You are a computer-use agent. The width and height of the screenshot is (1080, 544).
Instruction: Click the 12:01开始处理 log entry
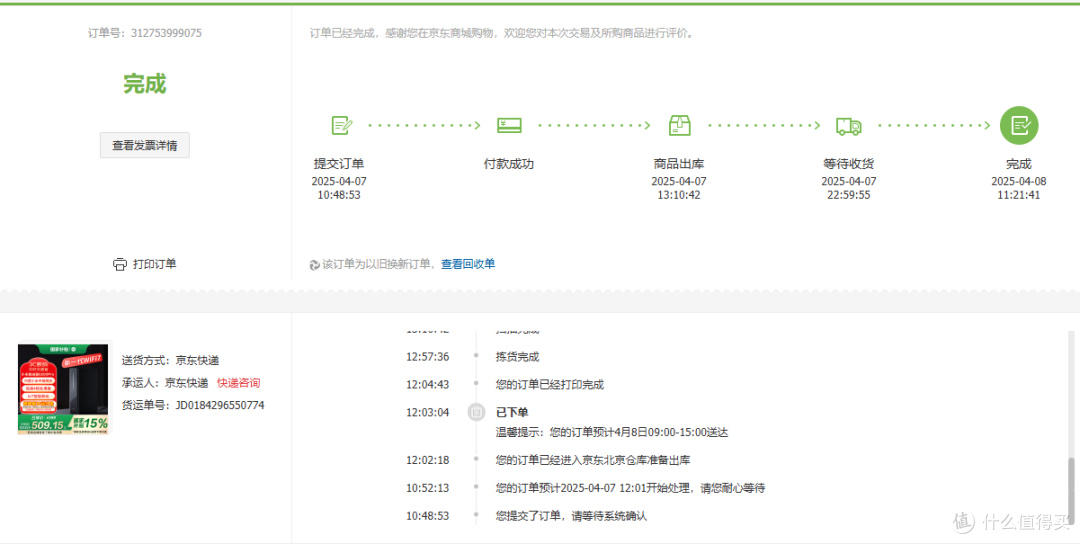pos(630,488)
